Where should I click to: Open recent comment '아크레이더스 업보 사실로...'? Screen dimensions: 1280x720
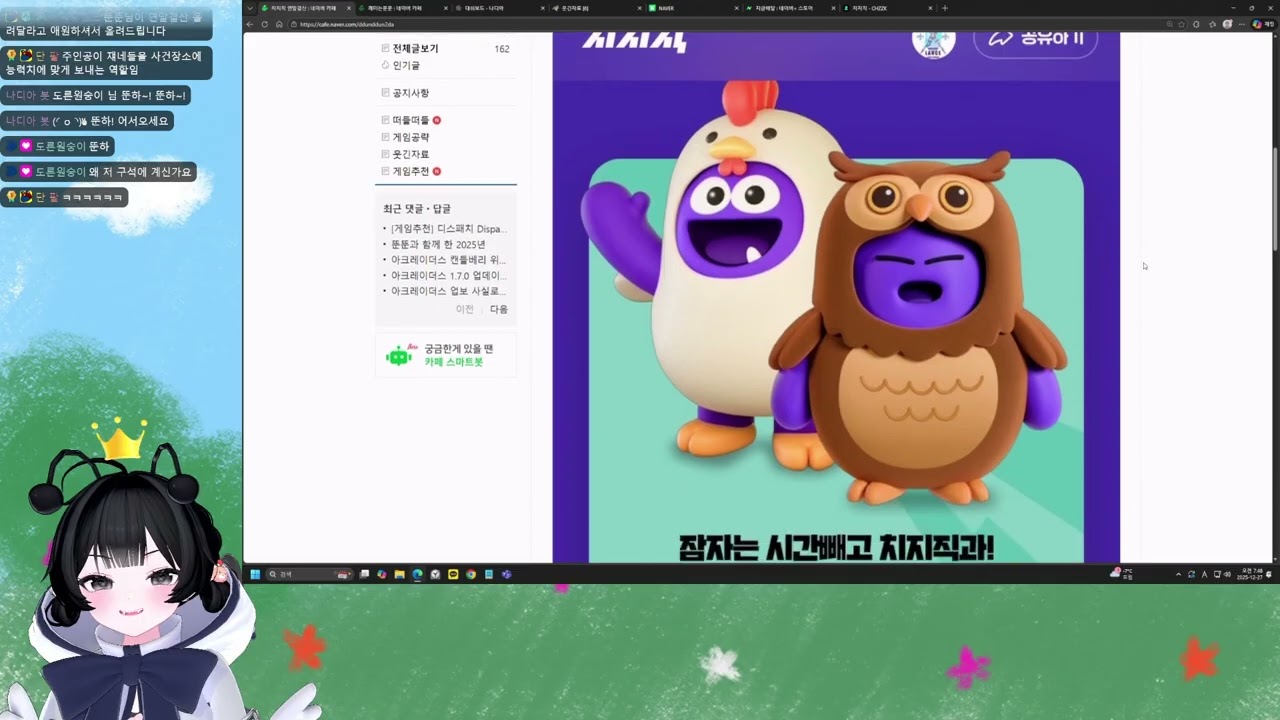[448, 291]
